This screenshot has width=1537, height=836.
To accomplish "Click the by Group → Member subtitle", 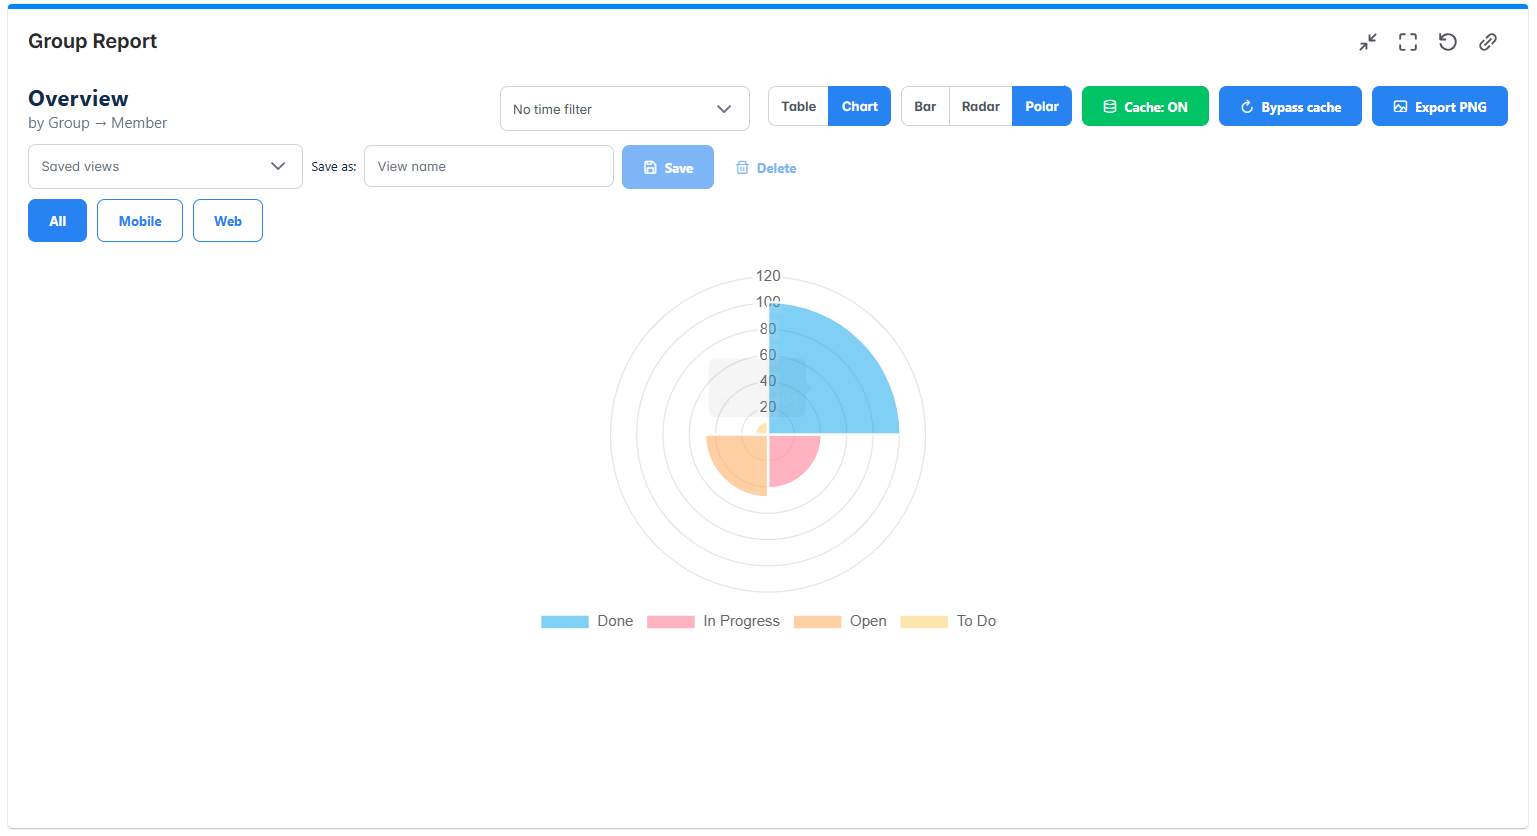I will [97, 123].
